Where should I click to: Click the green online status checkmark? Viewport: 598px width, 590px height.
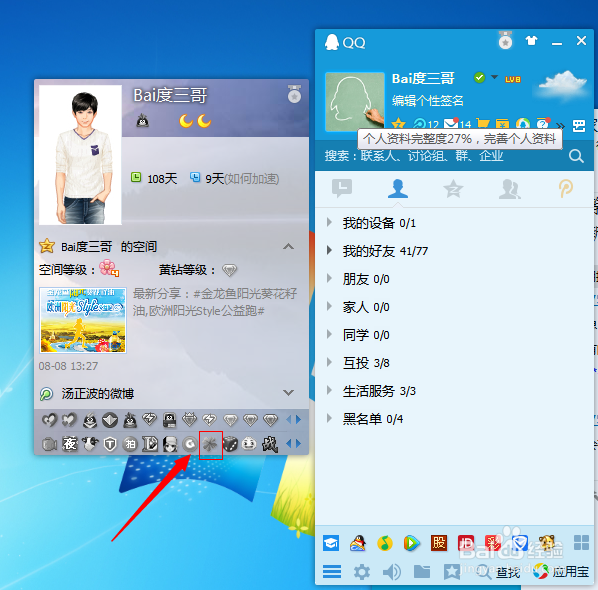point(479,77)
